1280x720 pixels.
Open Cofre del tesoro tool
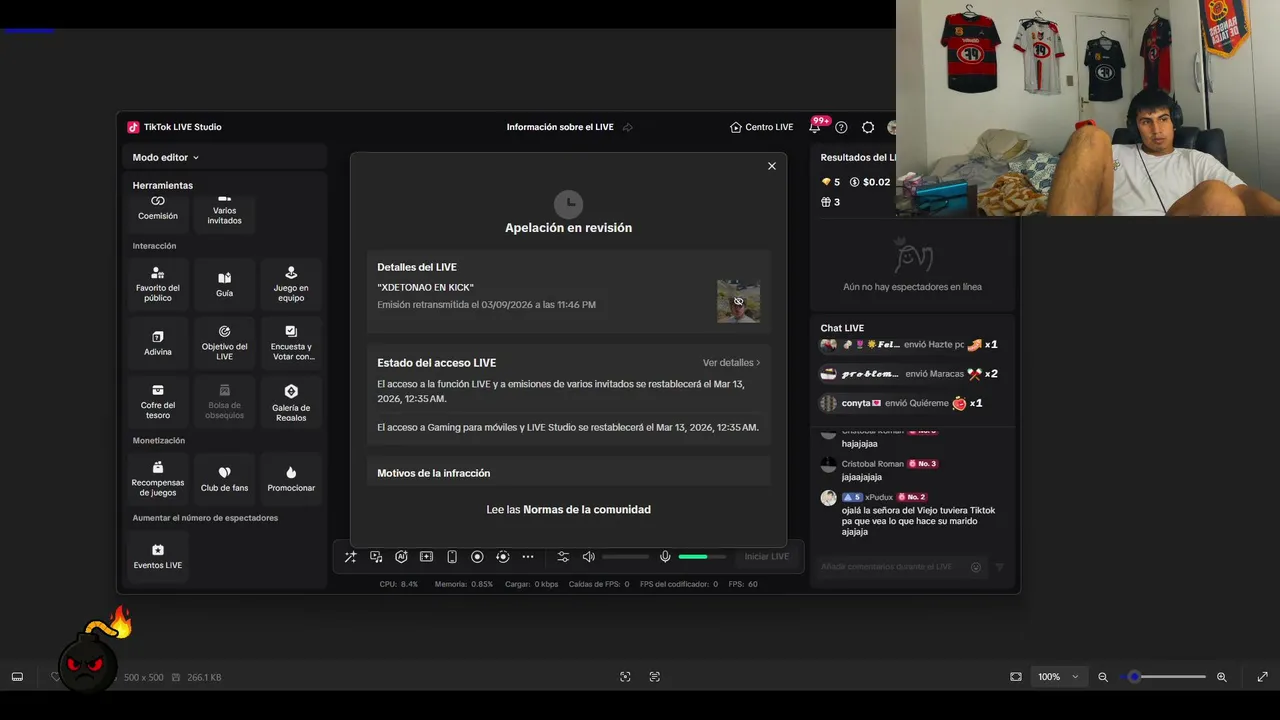158,402
